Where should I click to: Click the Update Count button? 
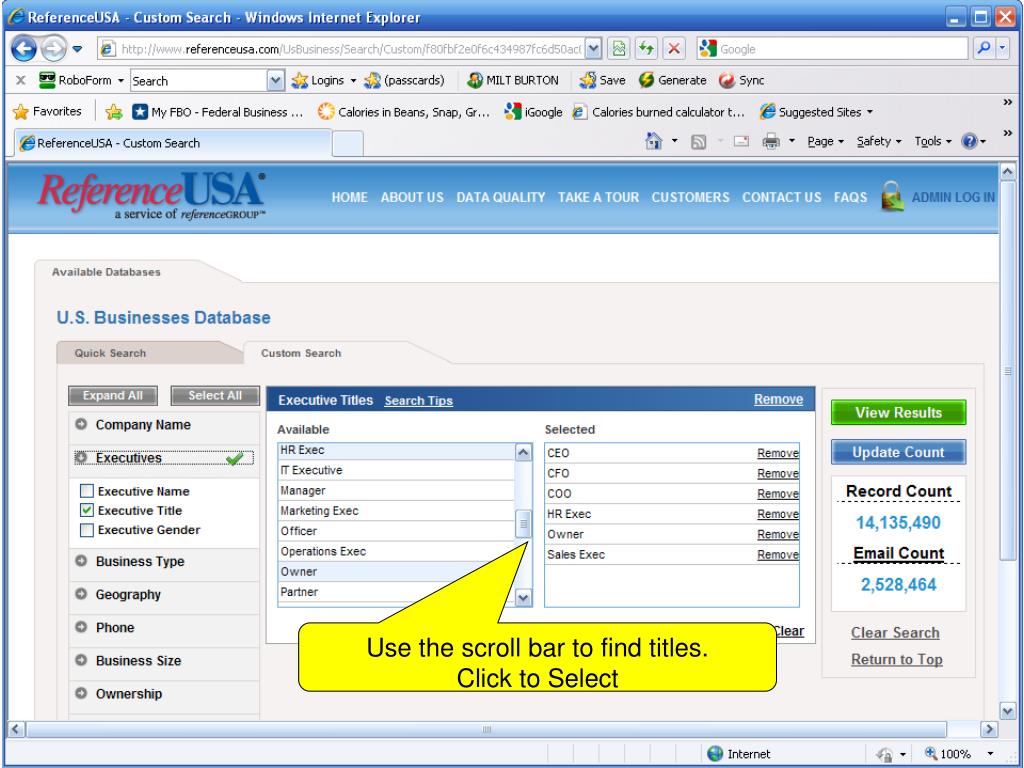(899, 452)
